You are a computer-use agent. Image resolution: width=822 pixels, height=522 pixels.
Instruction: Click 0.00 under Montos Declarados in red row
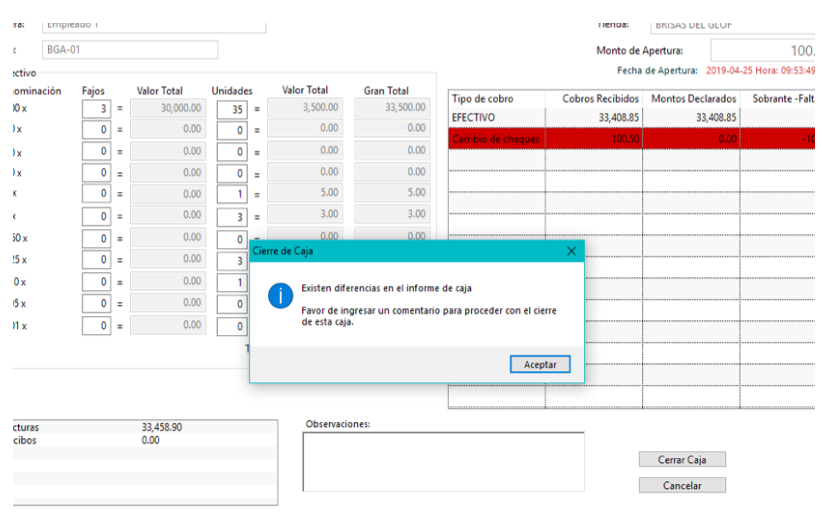[x=728, y=139]
